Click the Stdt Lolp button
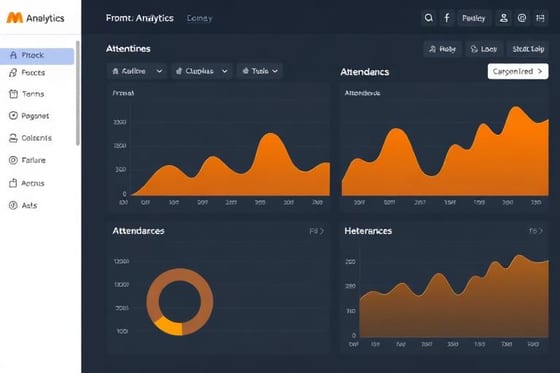 click(528, 49)
